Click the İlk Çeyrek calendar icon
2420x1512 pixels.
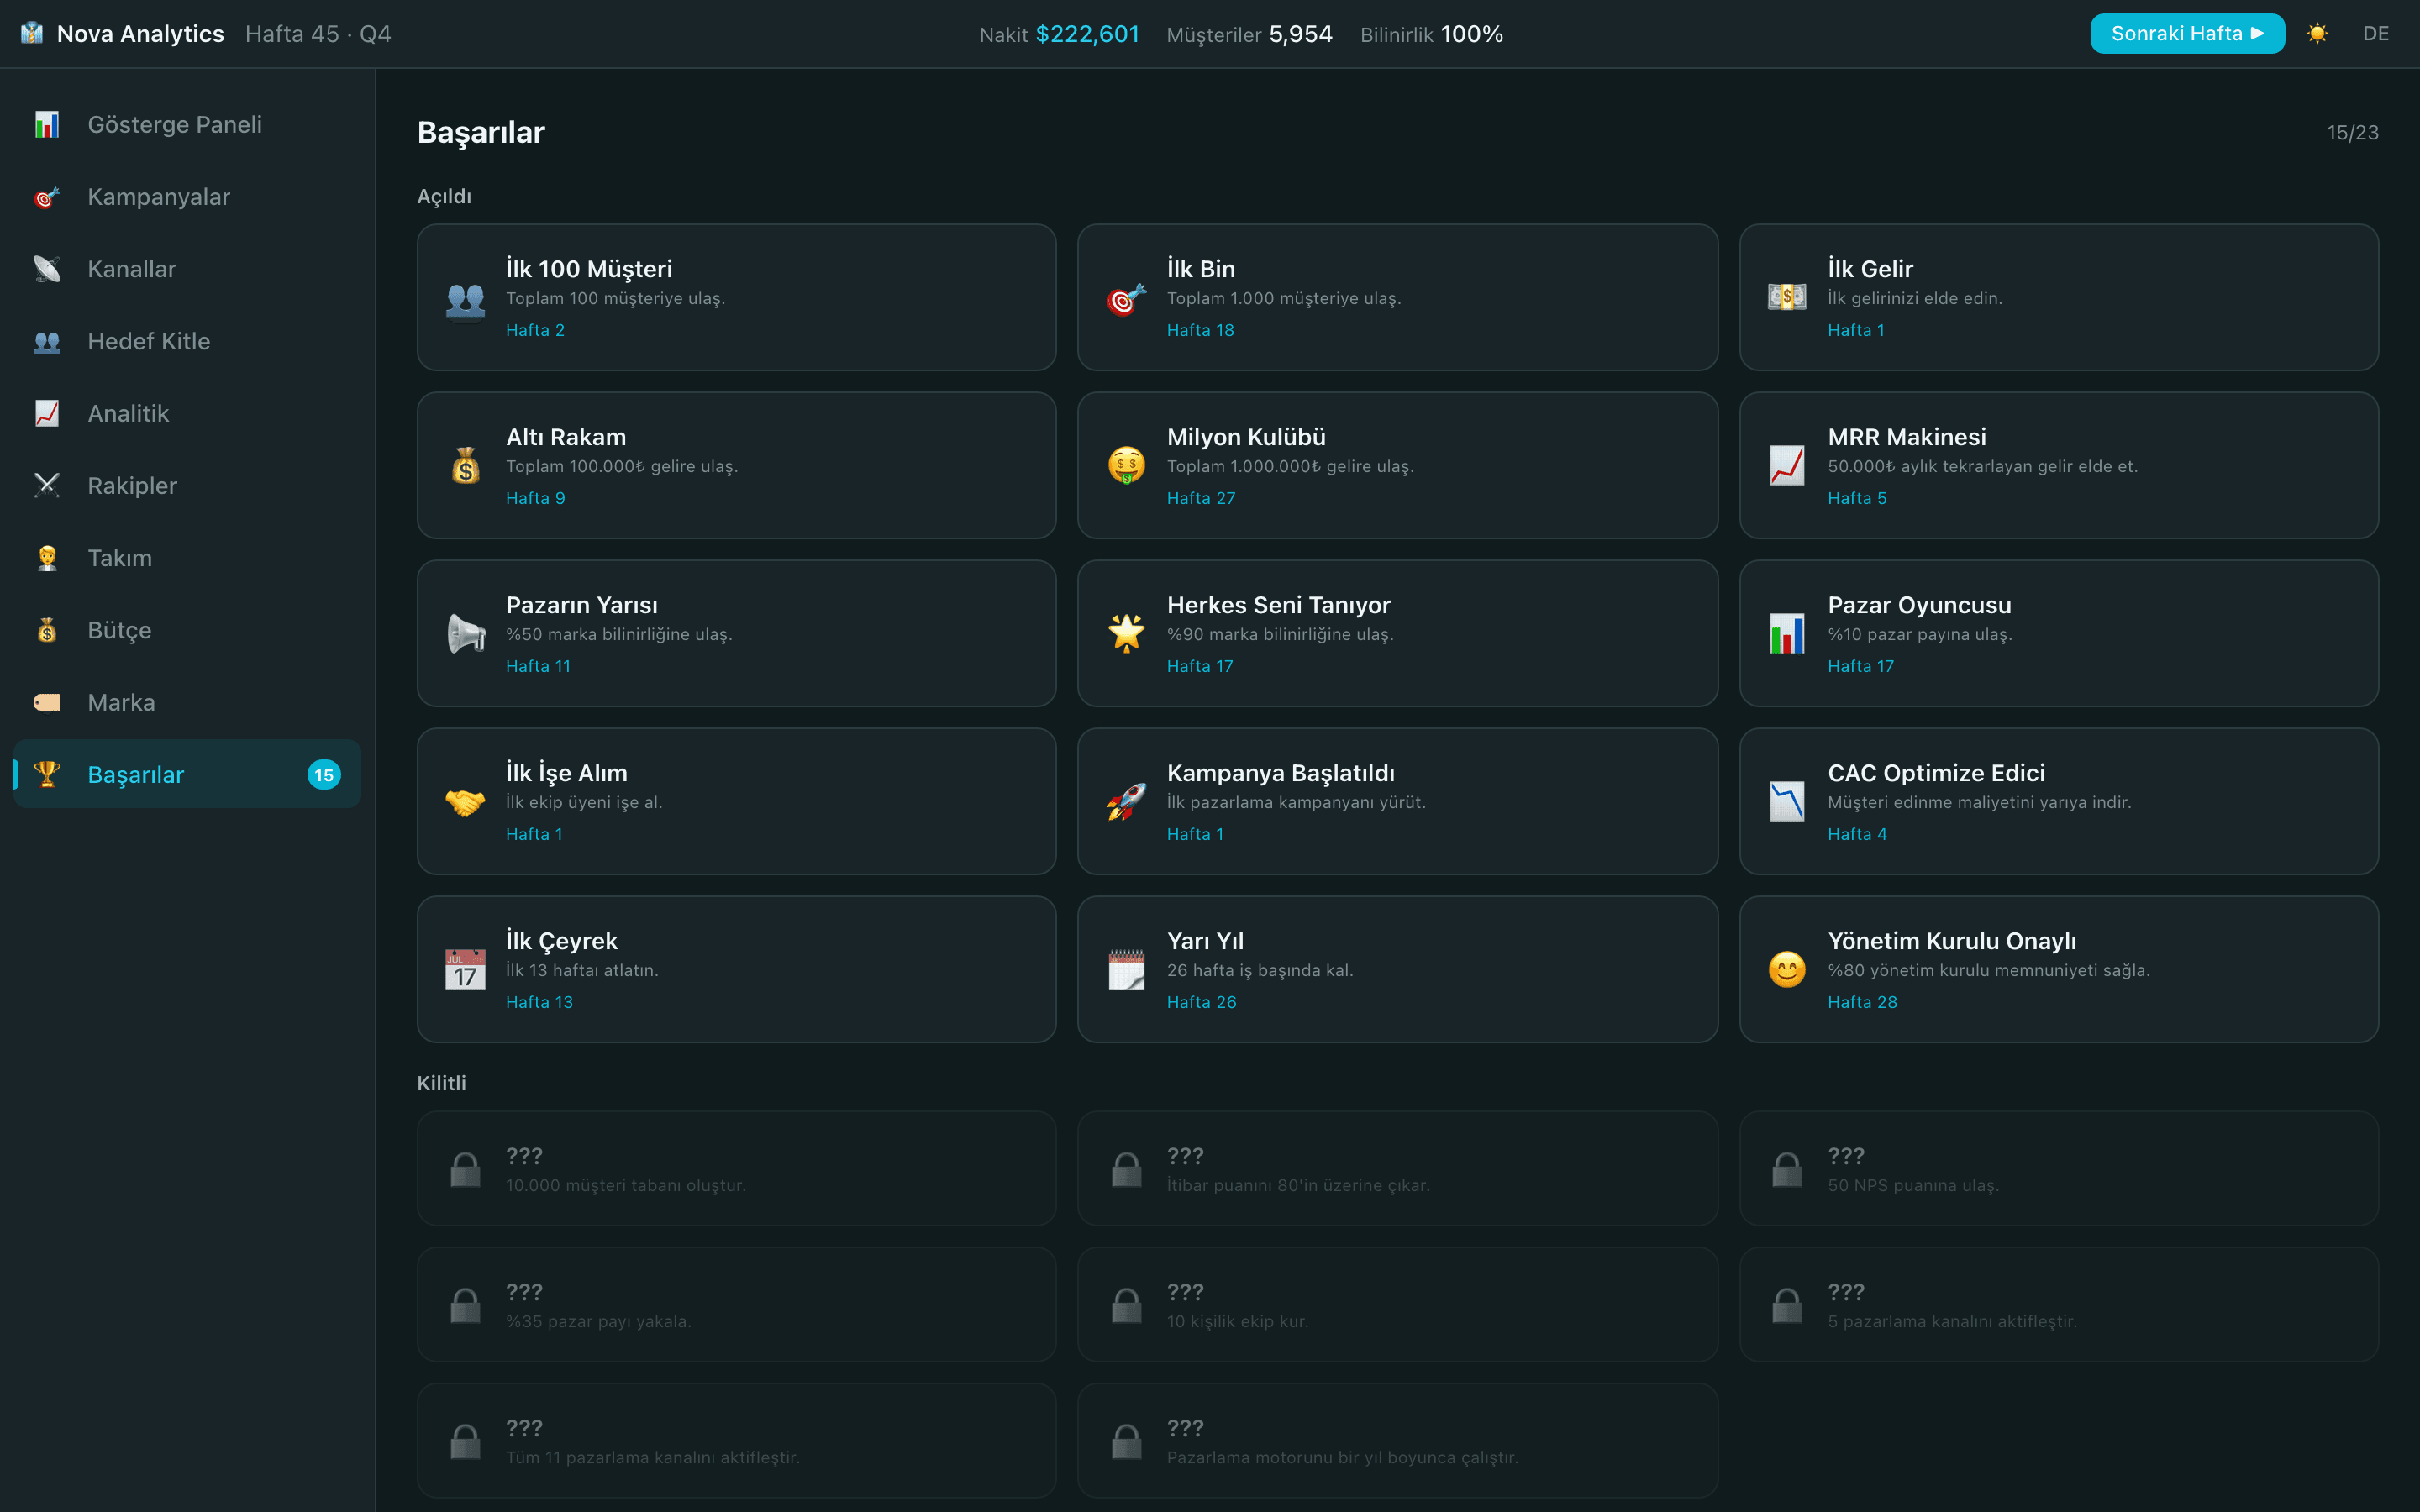click(465, 970)
